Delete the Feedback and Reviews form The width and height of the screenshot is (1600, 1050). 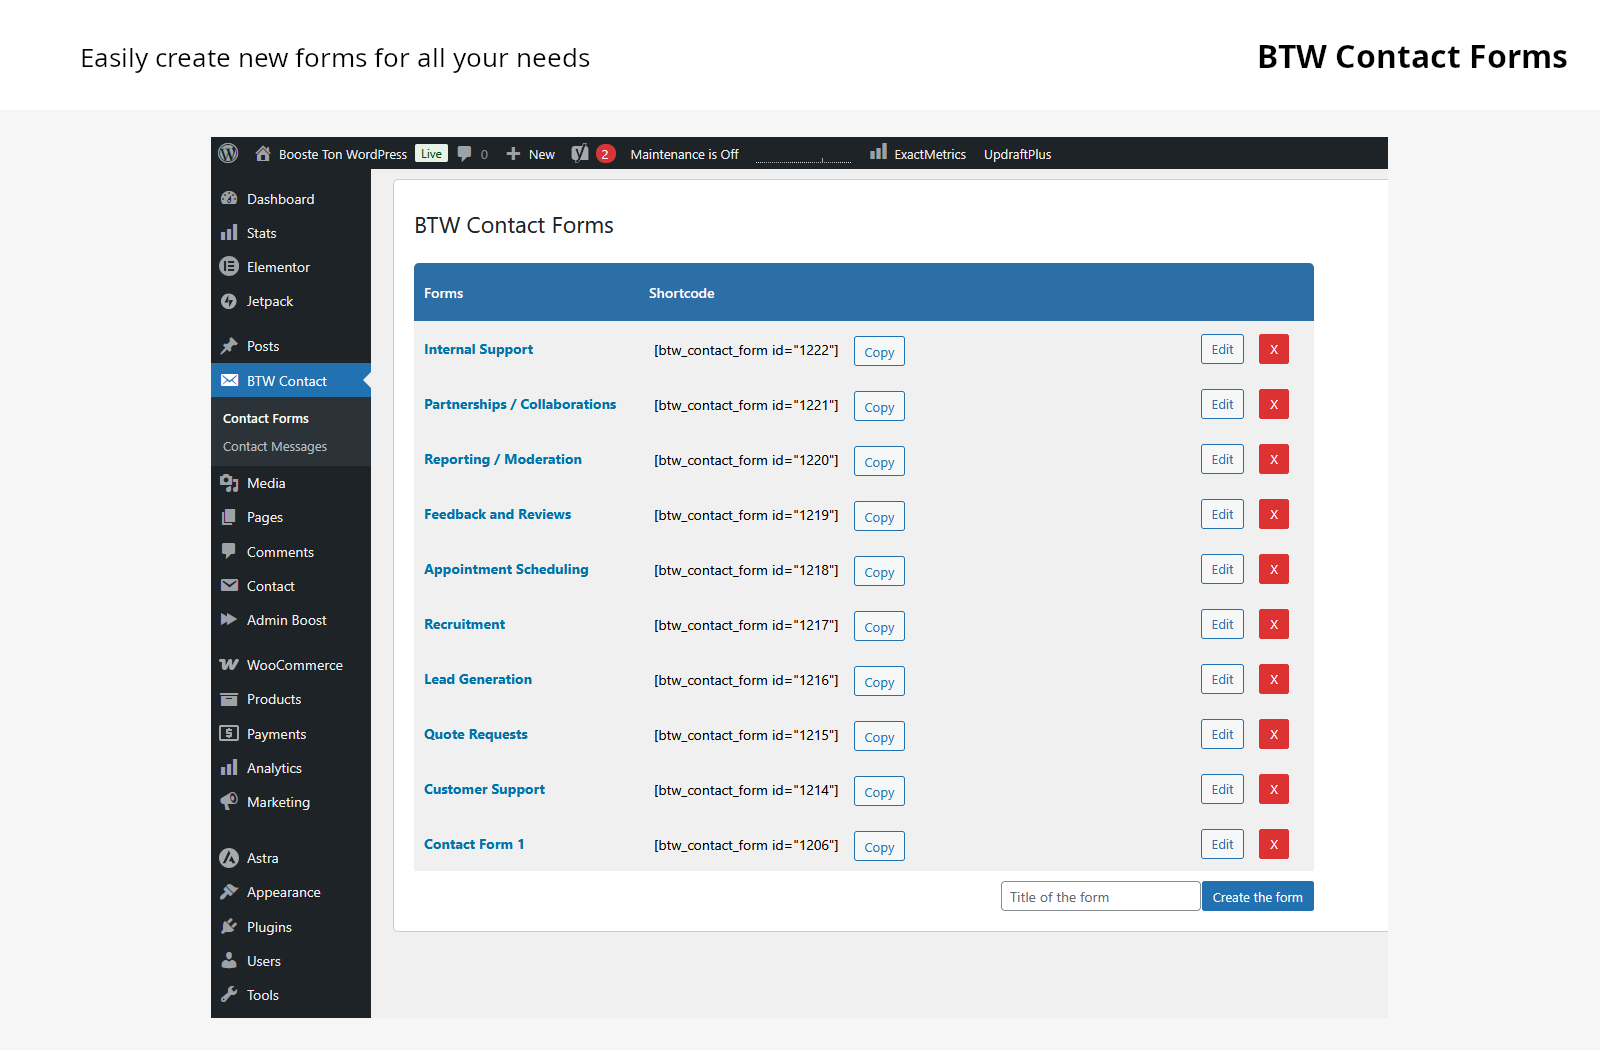(1274, 514)
